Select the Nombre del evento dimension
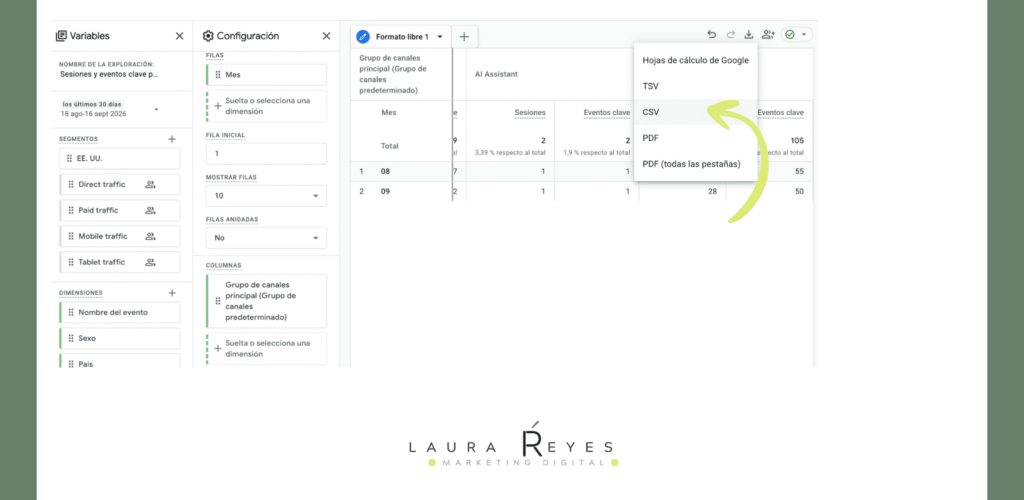Image resolution: width=1024 pixels, height=500 pixels. pos(120,313)
